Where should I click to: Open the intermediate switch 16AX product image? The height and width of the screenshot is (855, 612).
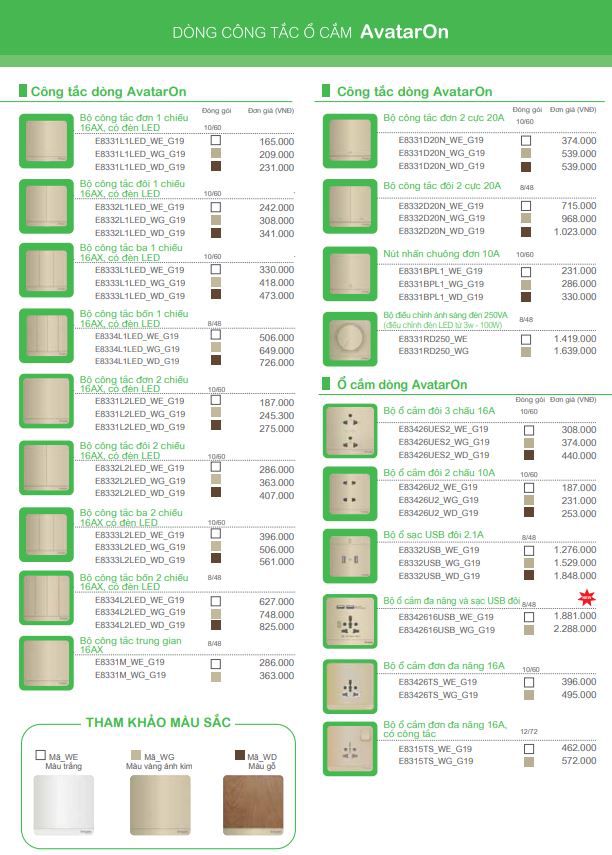tap(46, 663)
